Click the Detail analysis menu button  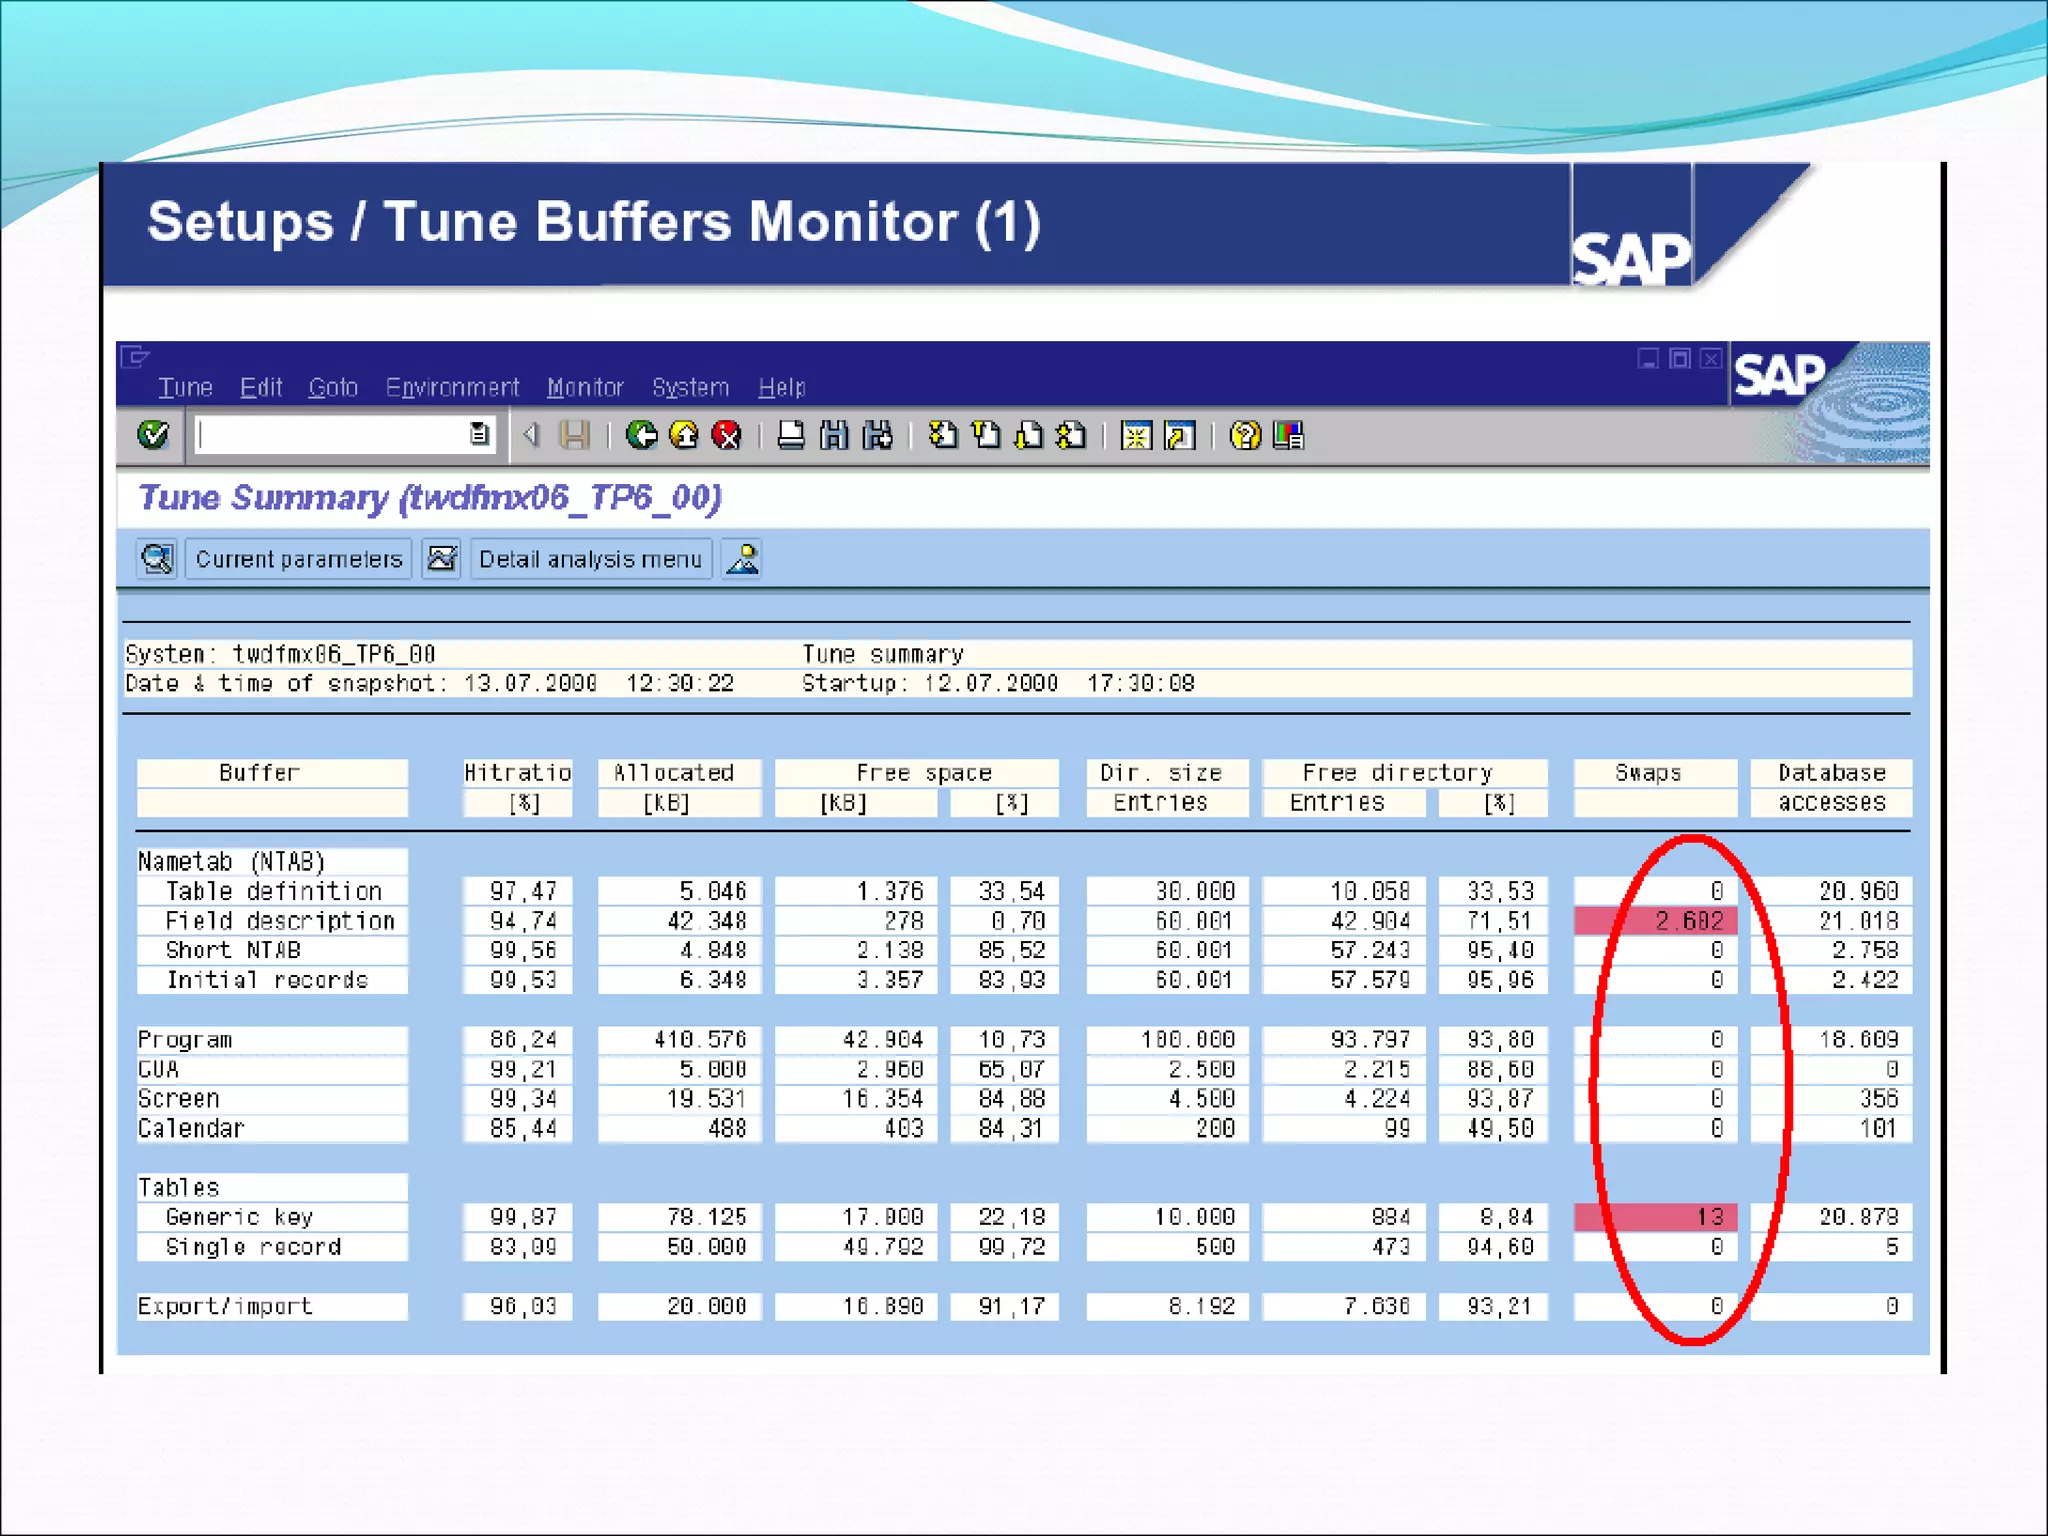point(590,559)
